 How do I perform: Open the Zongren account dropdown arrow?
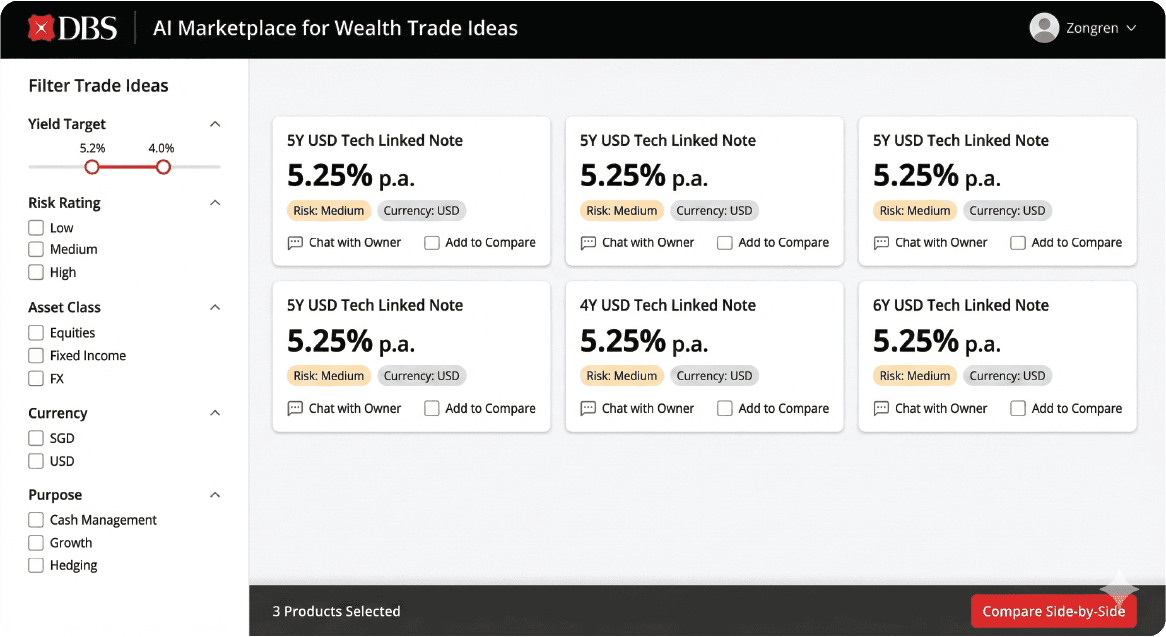click(1131, 28)
